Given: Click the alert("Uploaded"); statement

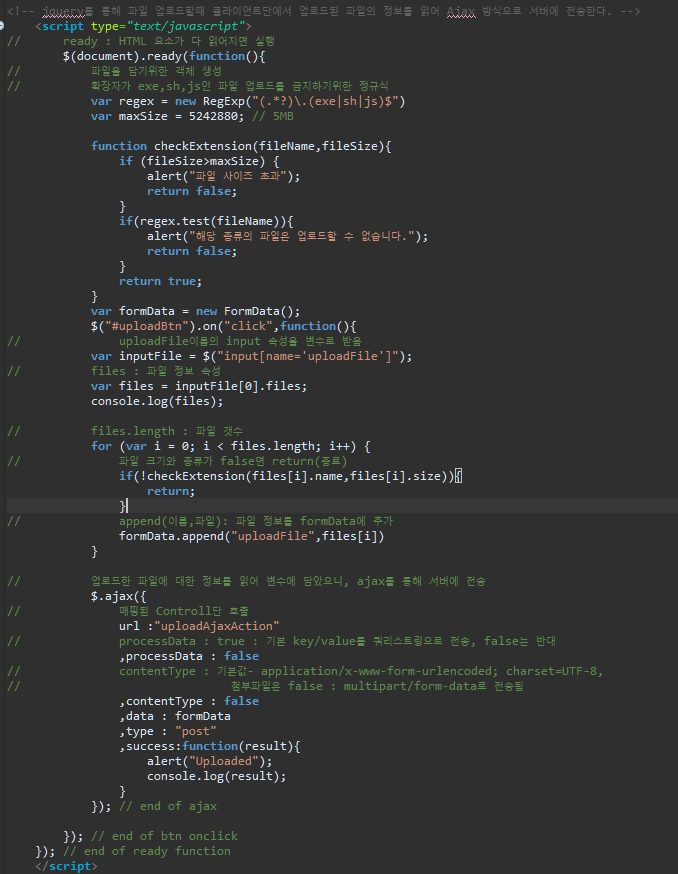Looking at the screenshot, I should tap(210, 762).
